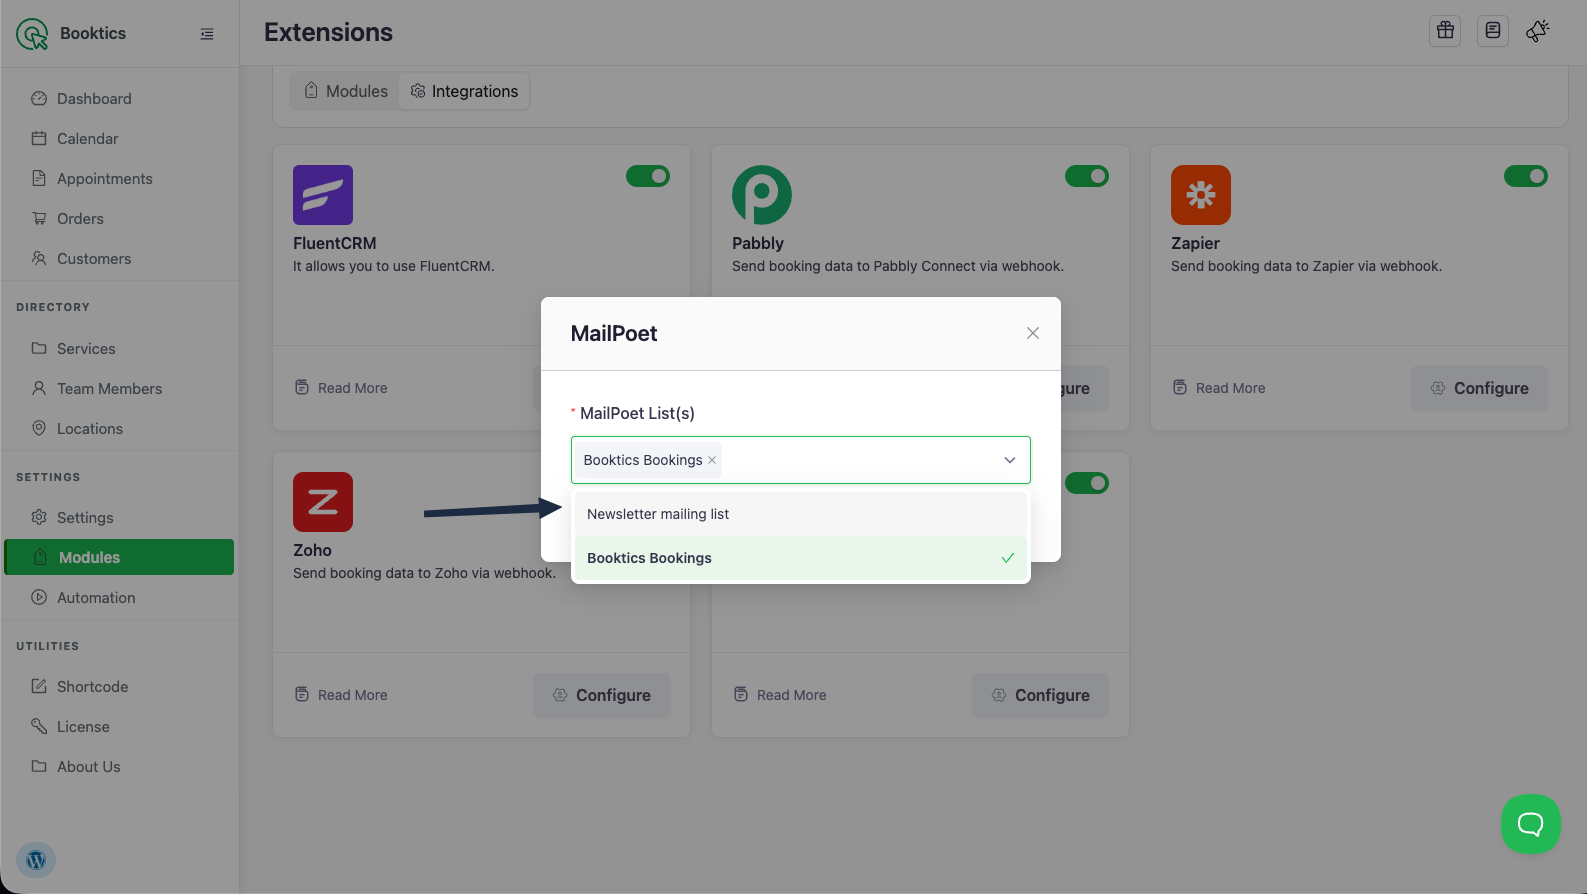Open Orders in sidebar
The image size is (1587, 894).
[119, 218]
